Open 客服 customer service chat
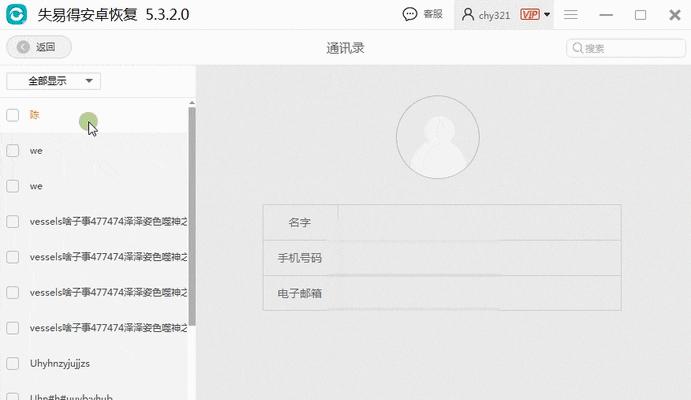The width and height of the screenshot is (691, 400). (422, 14)
